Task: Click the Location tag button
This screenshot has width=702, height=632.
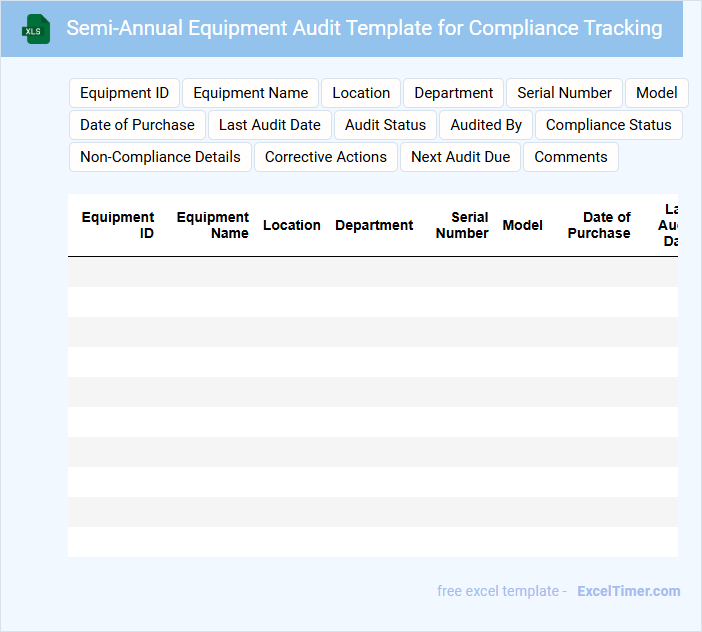Action: [361, 93]
